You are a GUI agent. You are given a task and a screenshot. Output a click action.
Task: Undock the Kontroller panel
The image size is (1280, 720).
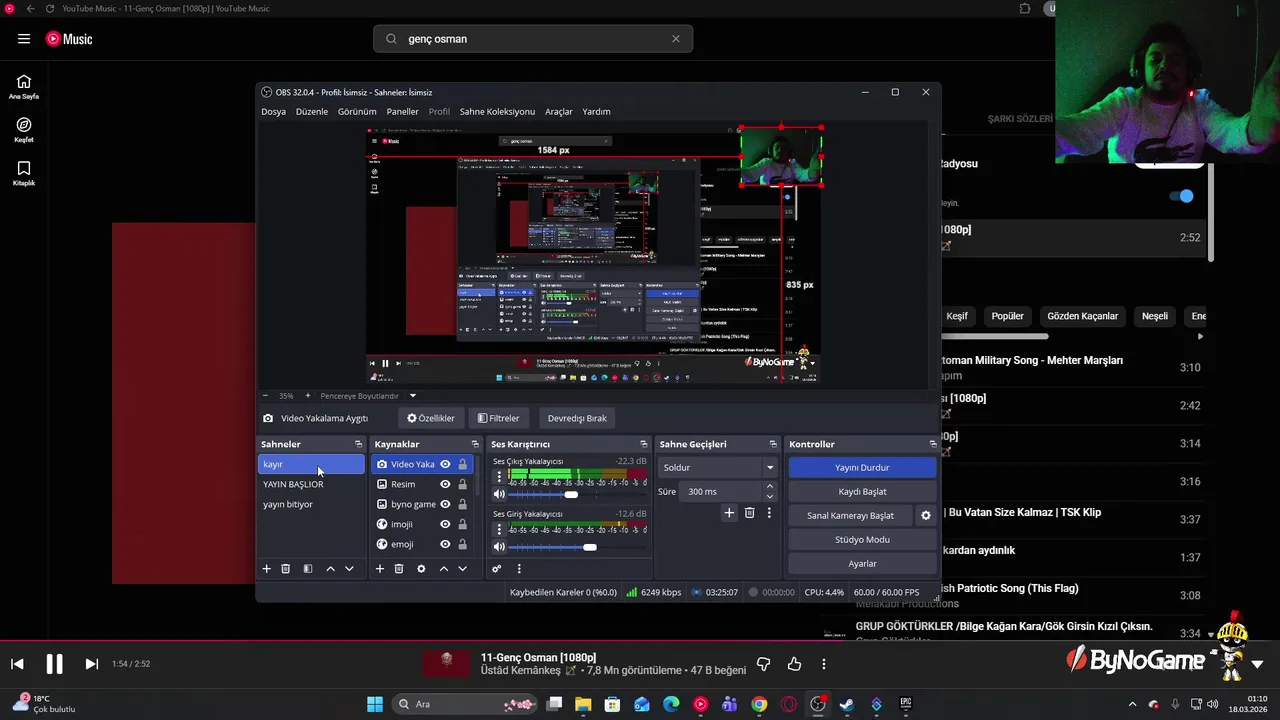click(x=933, y=444)
